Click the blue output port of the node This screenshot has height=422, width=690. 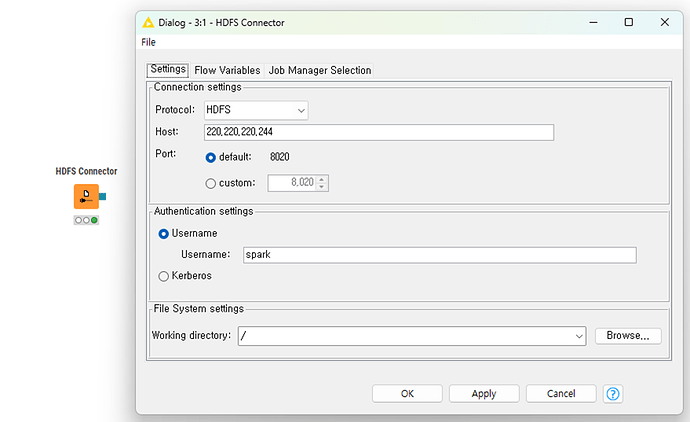[103, 197]
